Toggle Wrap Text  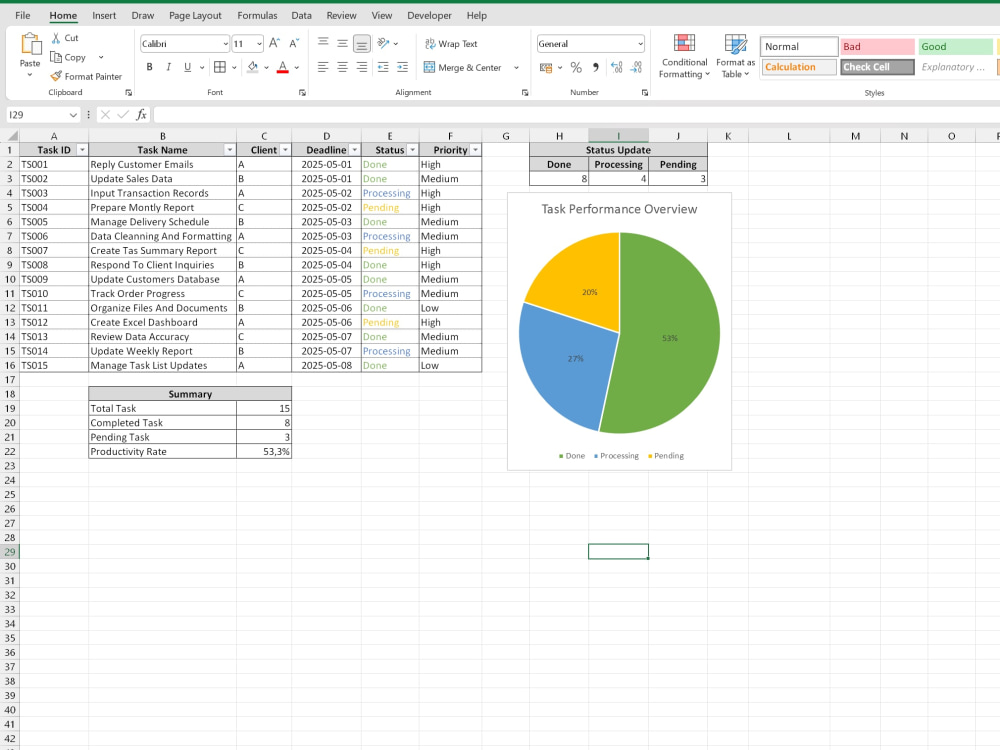451,43
